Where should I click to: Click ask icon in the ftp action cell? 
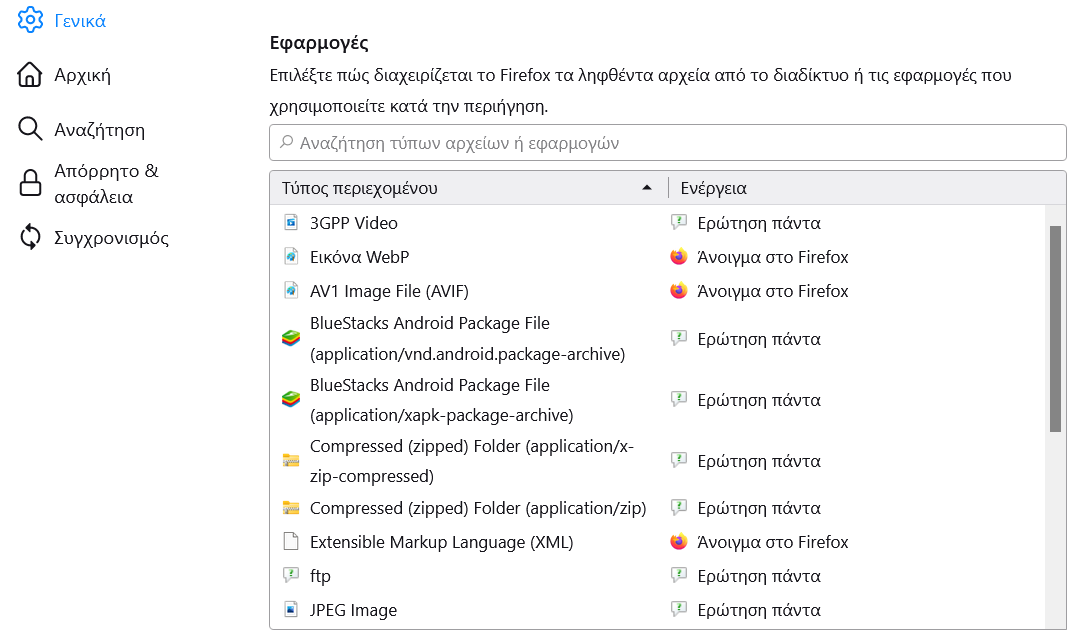coord(679,574)
